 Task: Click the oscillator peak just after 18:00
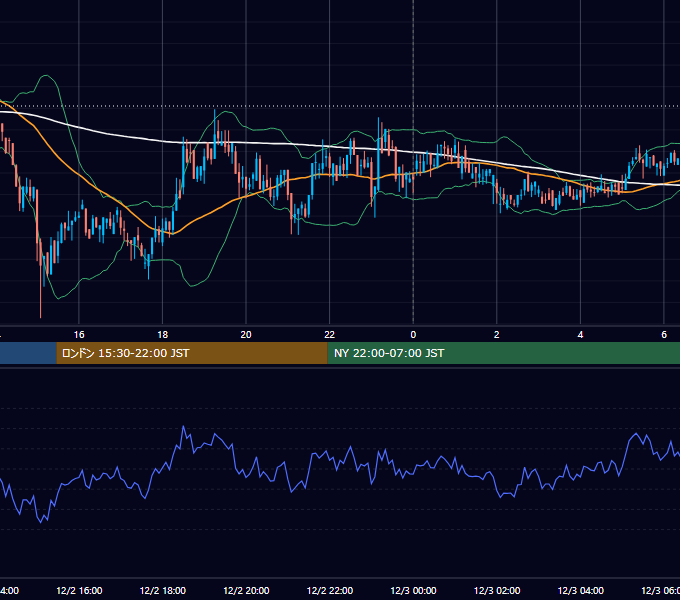pos(183,427)
